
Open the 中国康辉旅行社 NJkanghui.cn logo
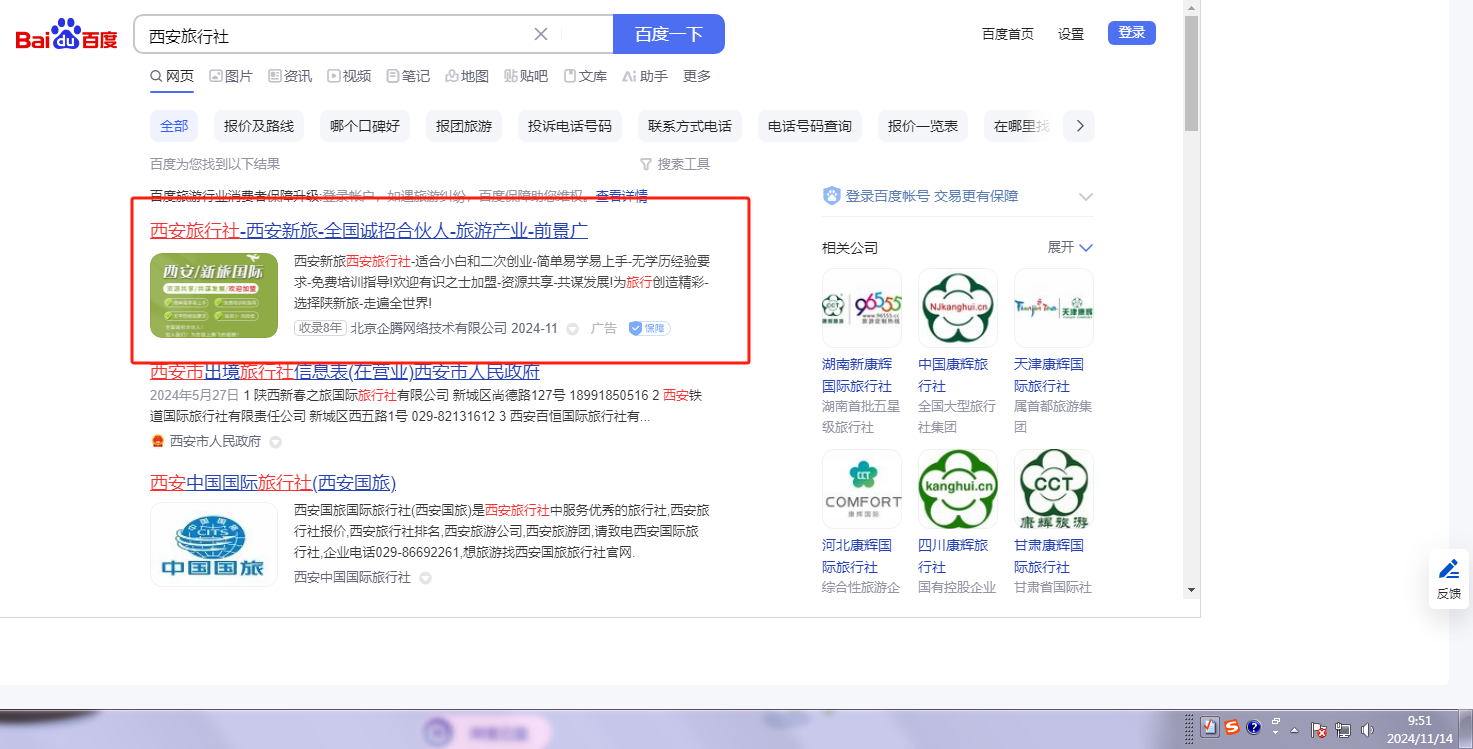(x=958, y=307)
